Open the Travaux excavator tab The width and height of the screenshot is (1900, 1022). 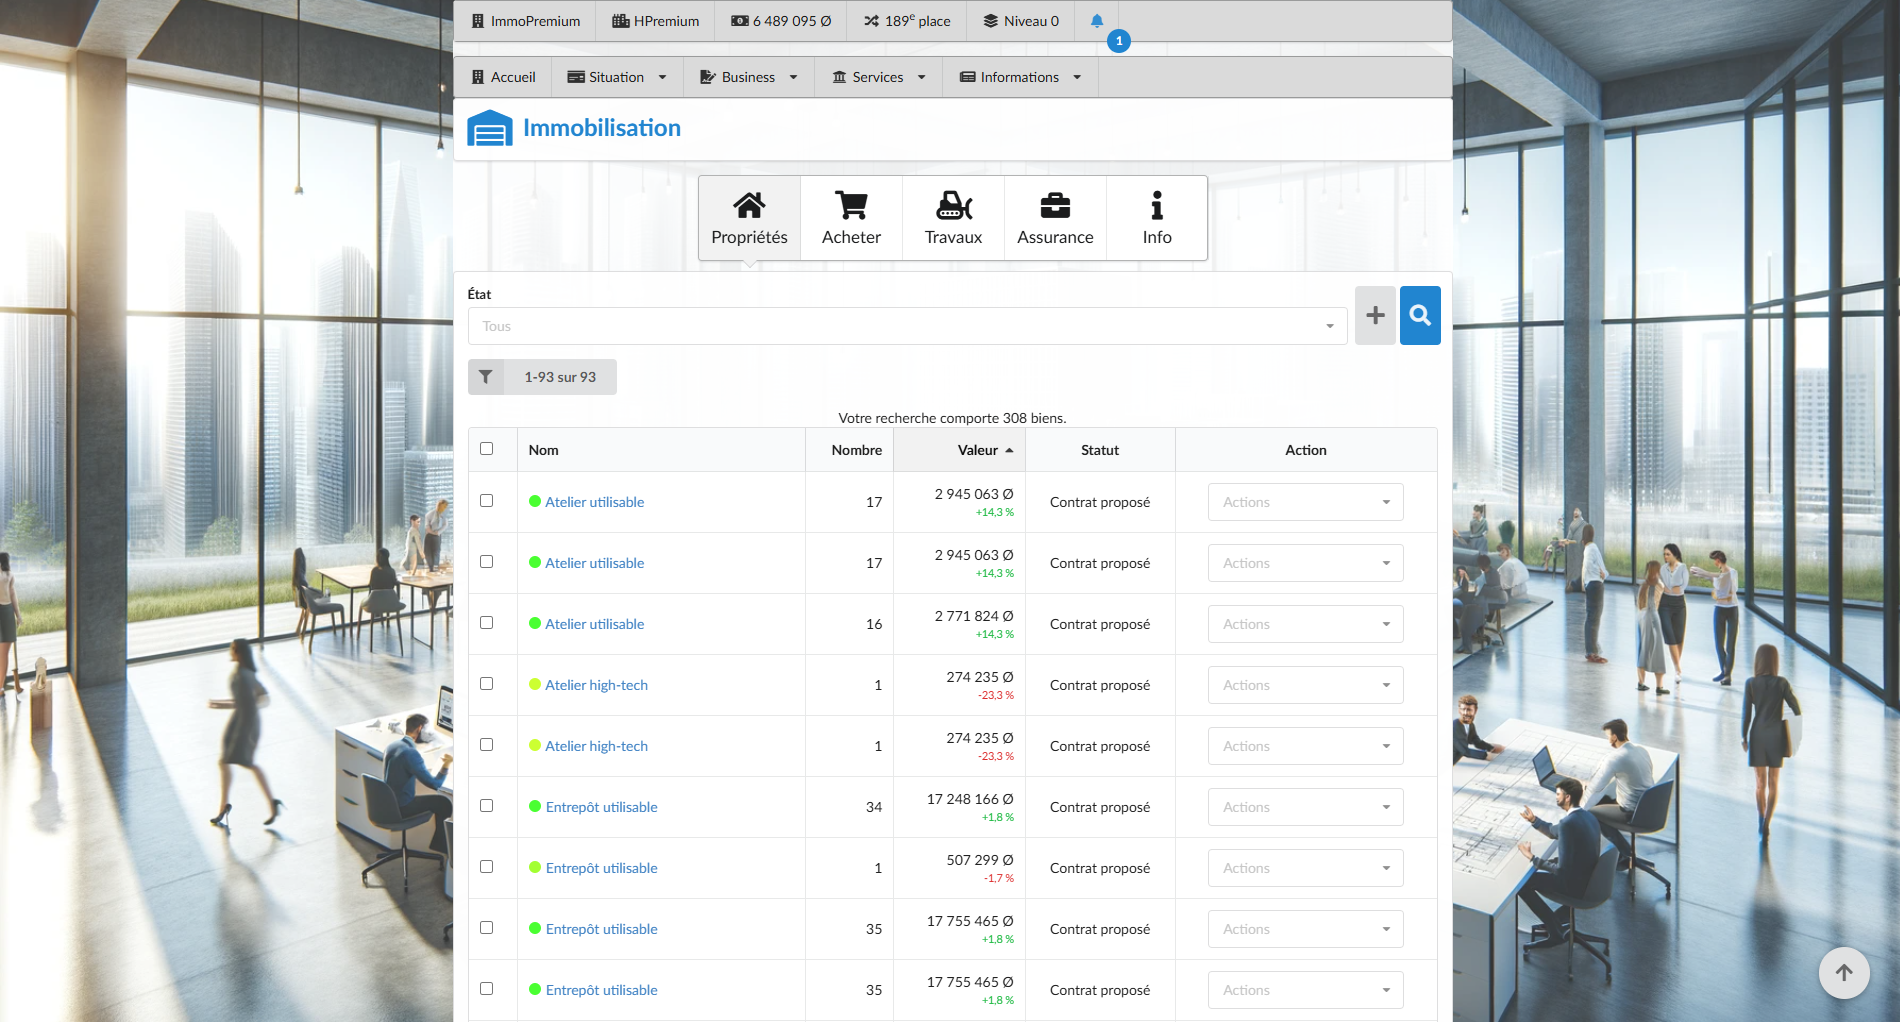(x=953, y=218)
